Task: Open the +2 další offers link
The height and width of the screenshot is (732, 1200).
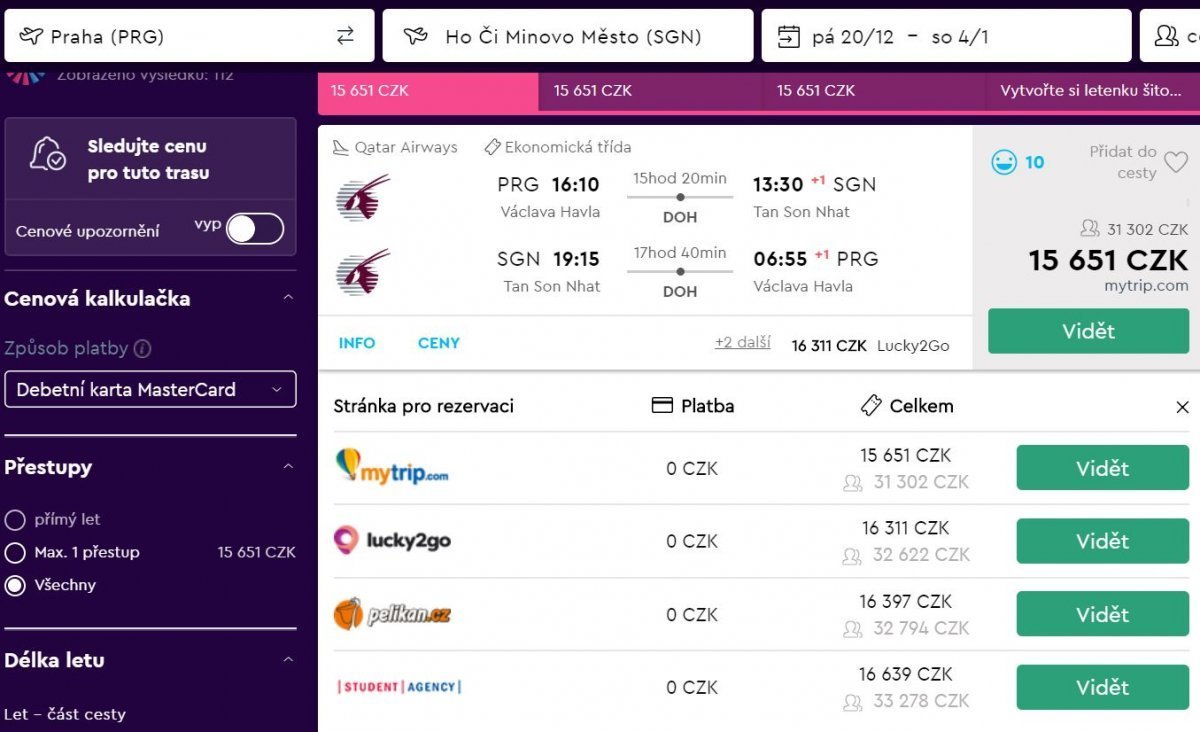Action: 742,342
